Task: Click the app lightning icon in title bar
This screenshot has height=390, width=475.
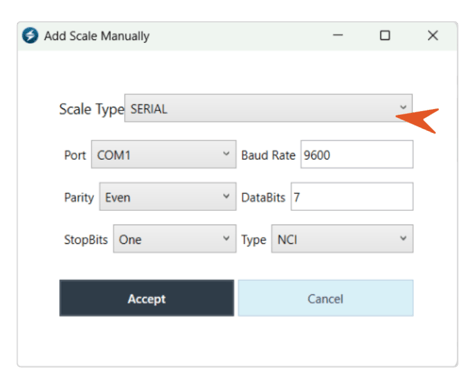Action: click(x=30, y=35)
